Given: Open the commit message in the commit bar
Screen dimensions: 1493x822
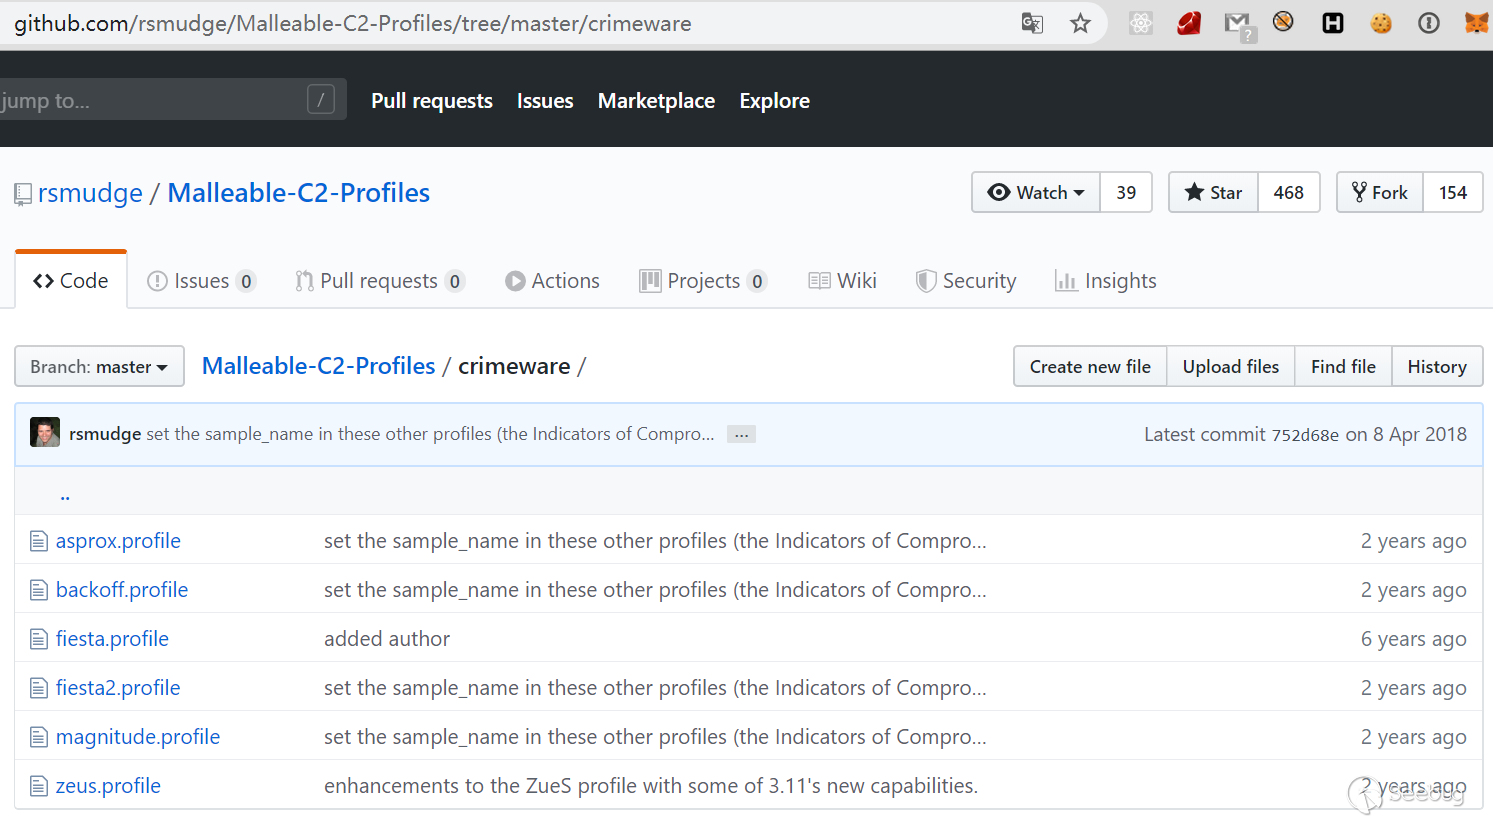Looking at the screenshot, I should click(x=430, y=434).
